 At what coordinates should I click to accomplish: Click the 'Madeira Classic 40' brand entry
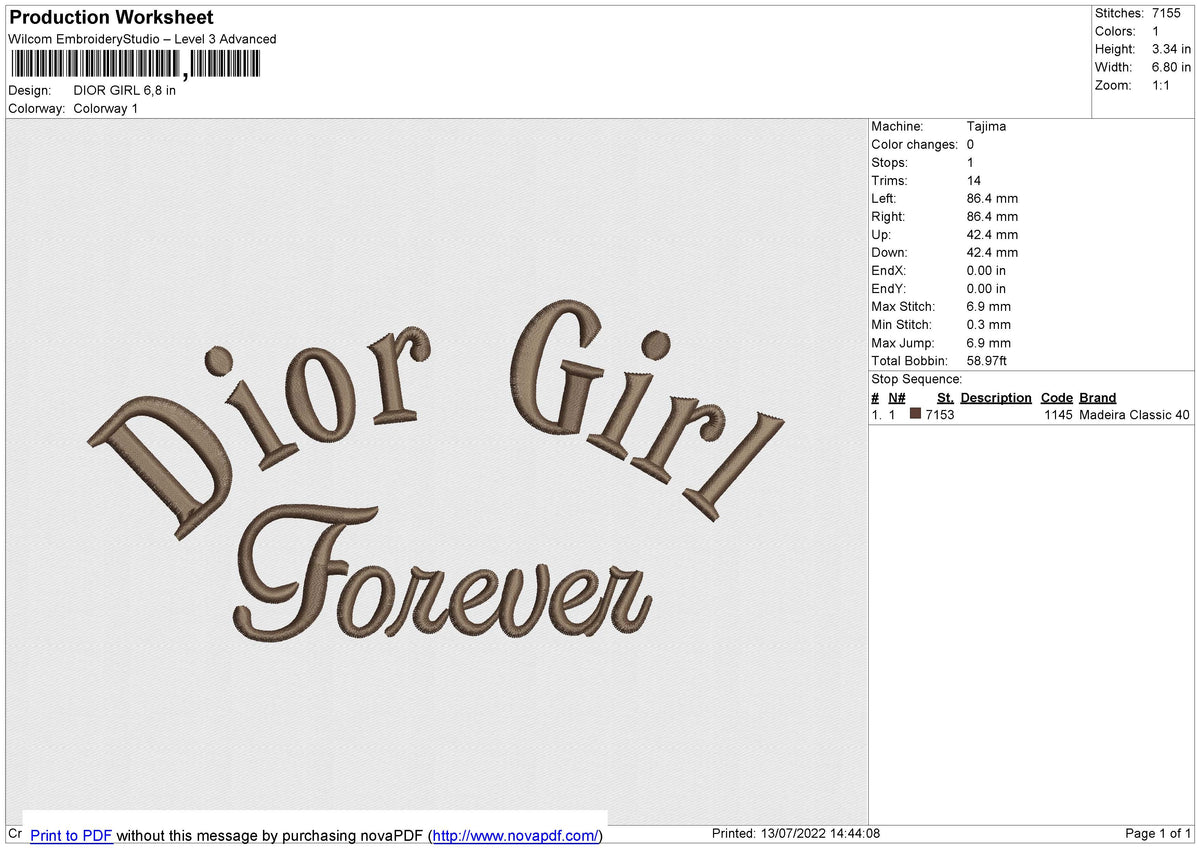tap(1135, 414)
